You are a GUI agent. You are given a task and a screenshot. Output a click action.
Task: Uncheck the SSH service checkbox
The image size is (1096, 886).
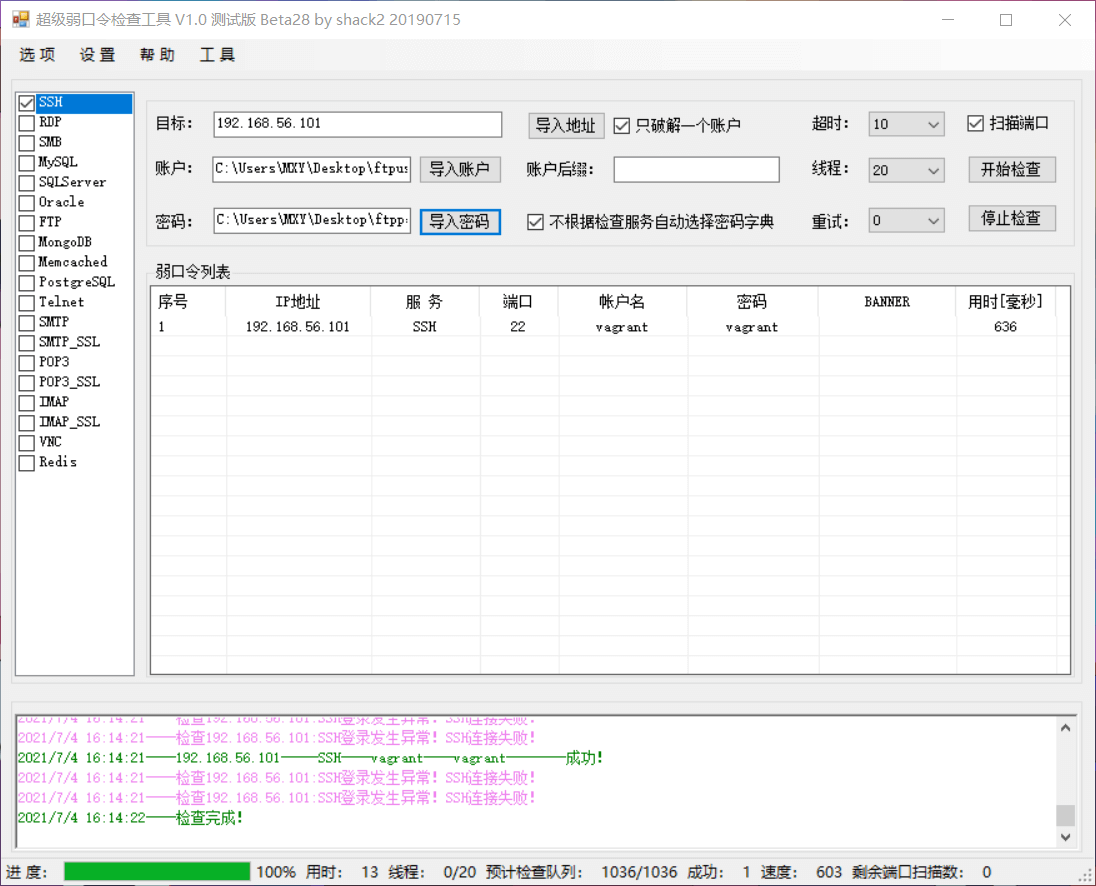(27, 103)
